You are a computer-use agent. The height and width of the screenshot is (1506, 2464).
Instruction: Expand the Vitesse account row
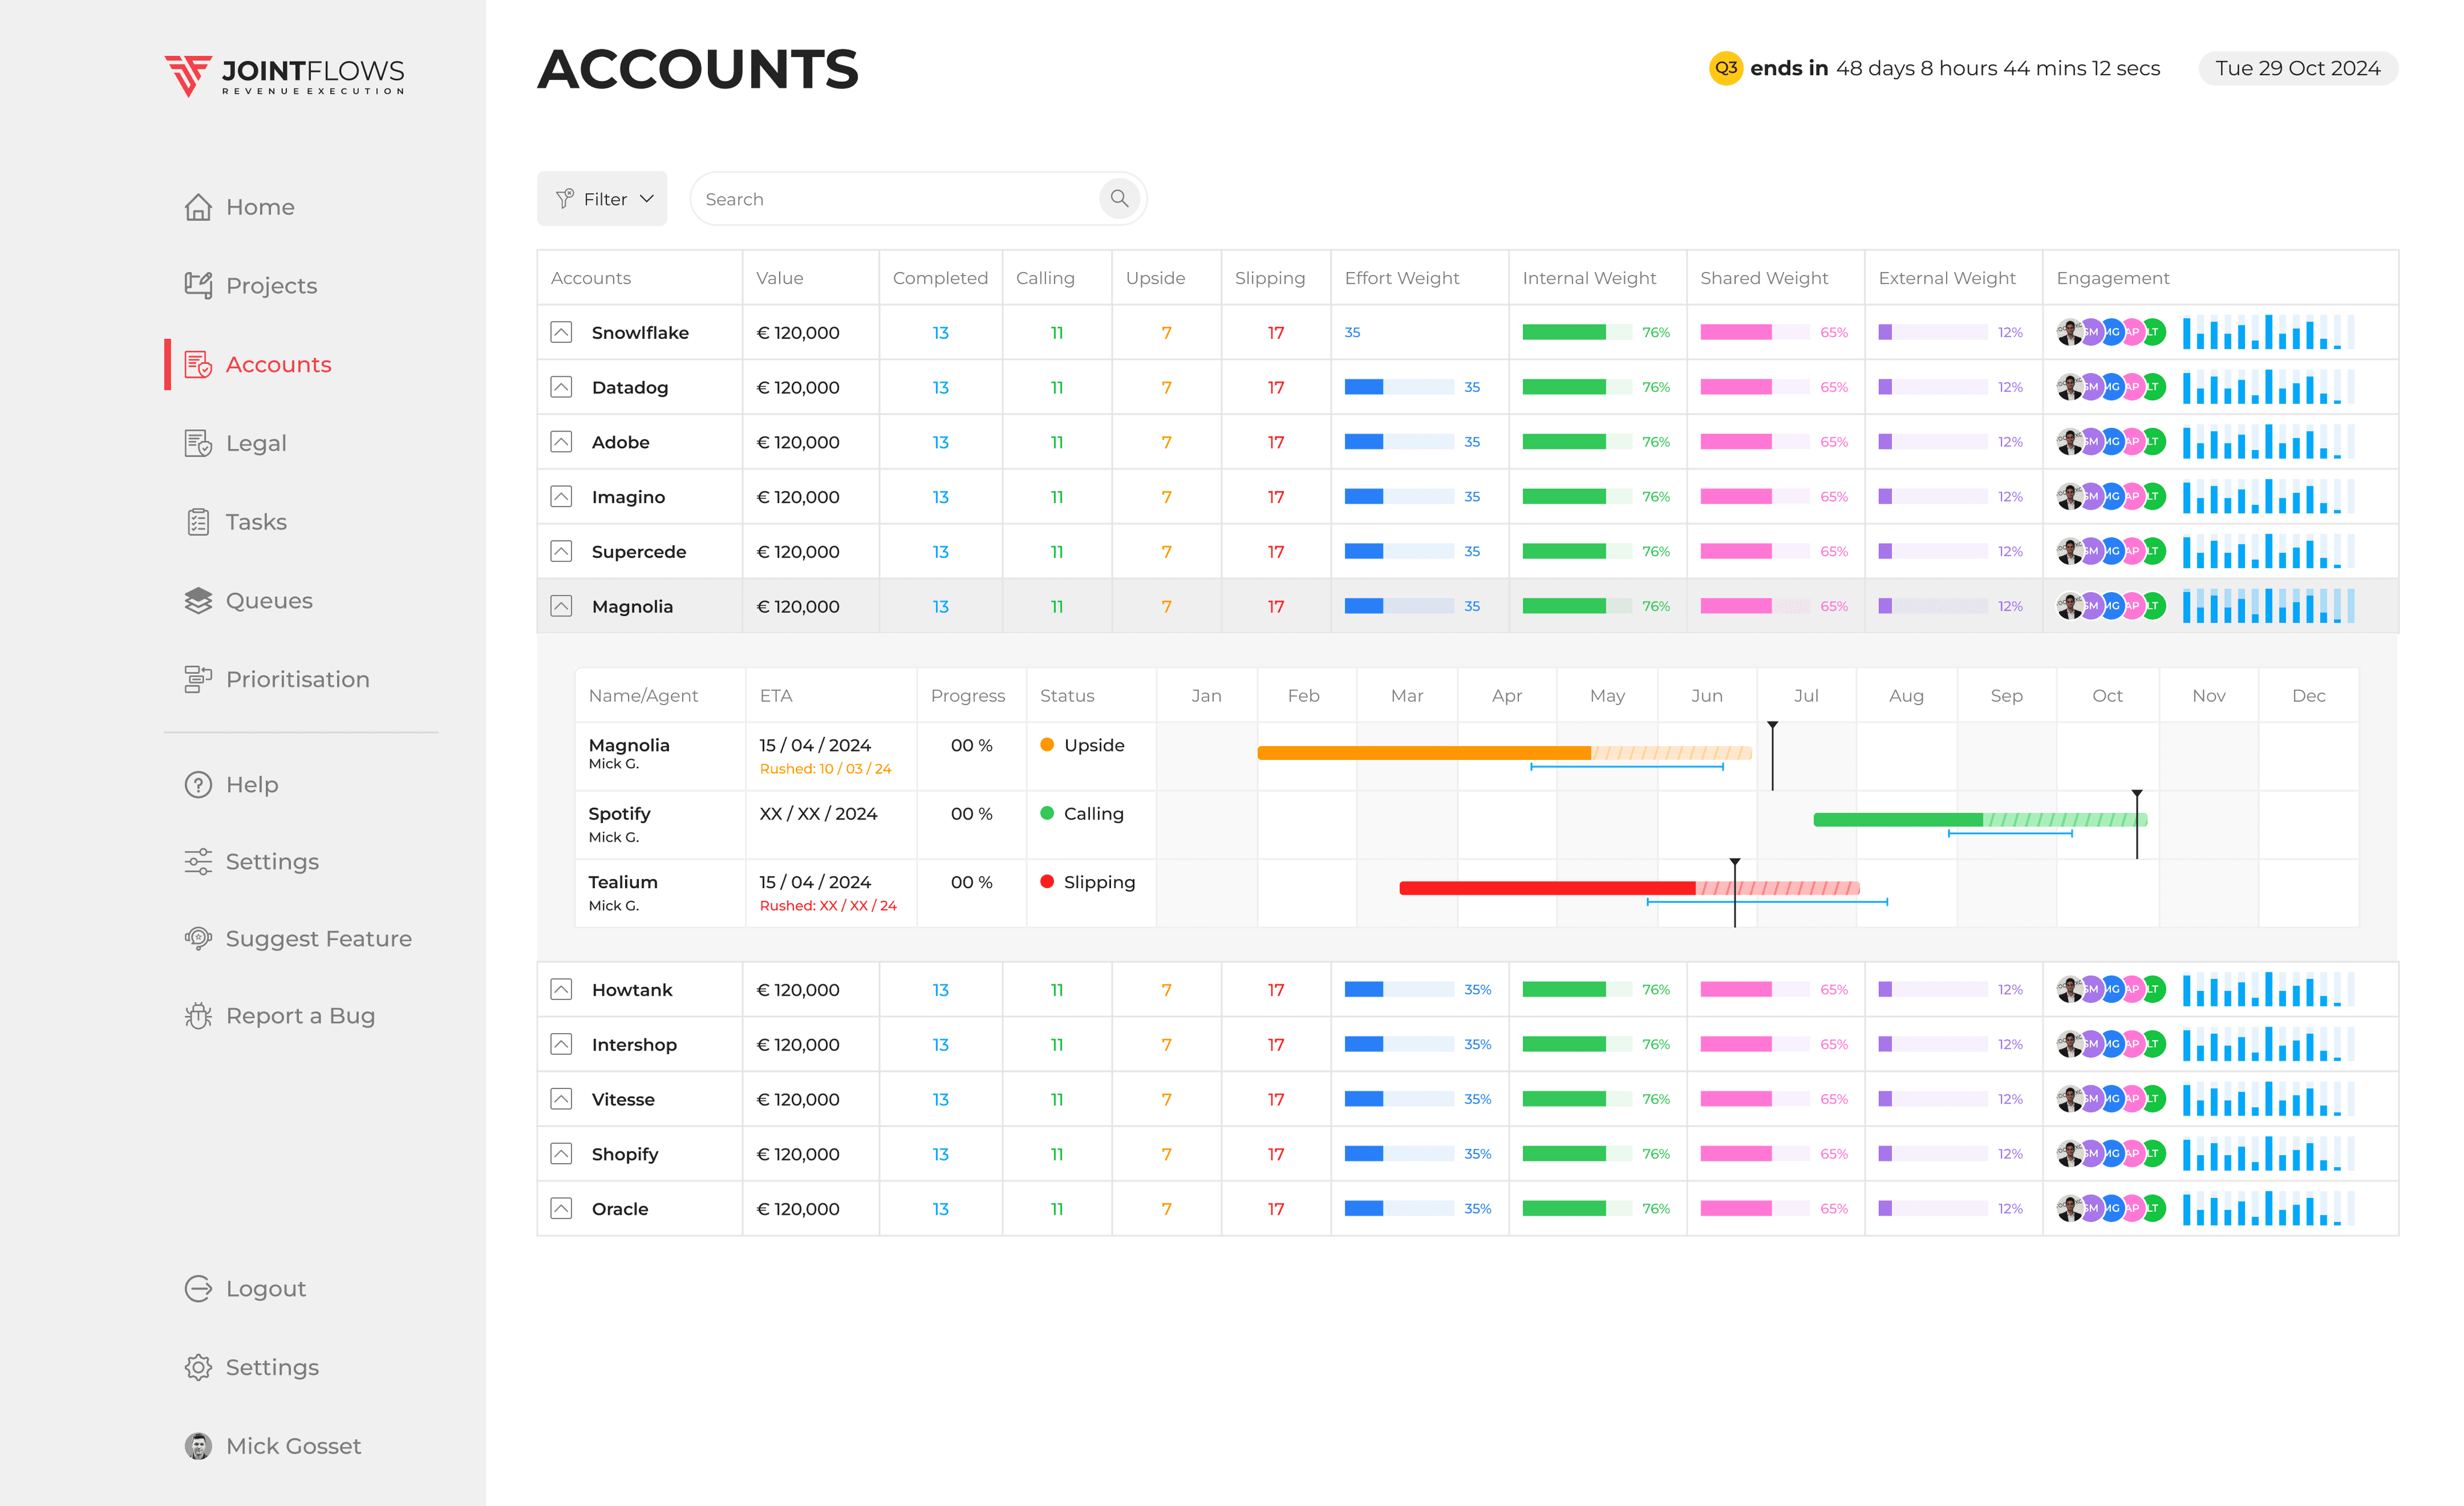[561, 1099]
